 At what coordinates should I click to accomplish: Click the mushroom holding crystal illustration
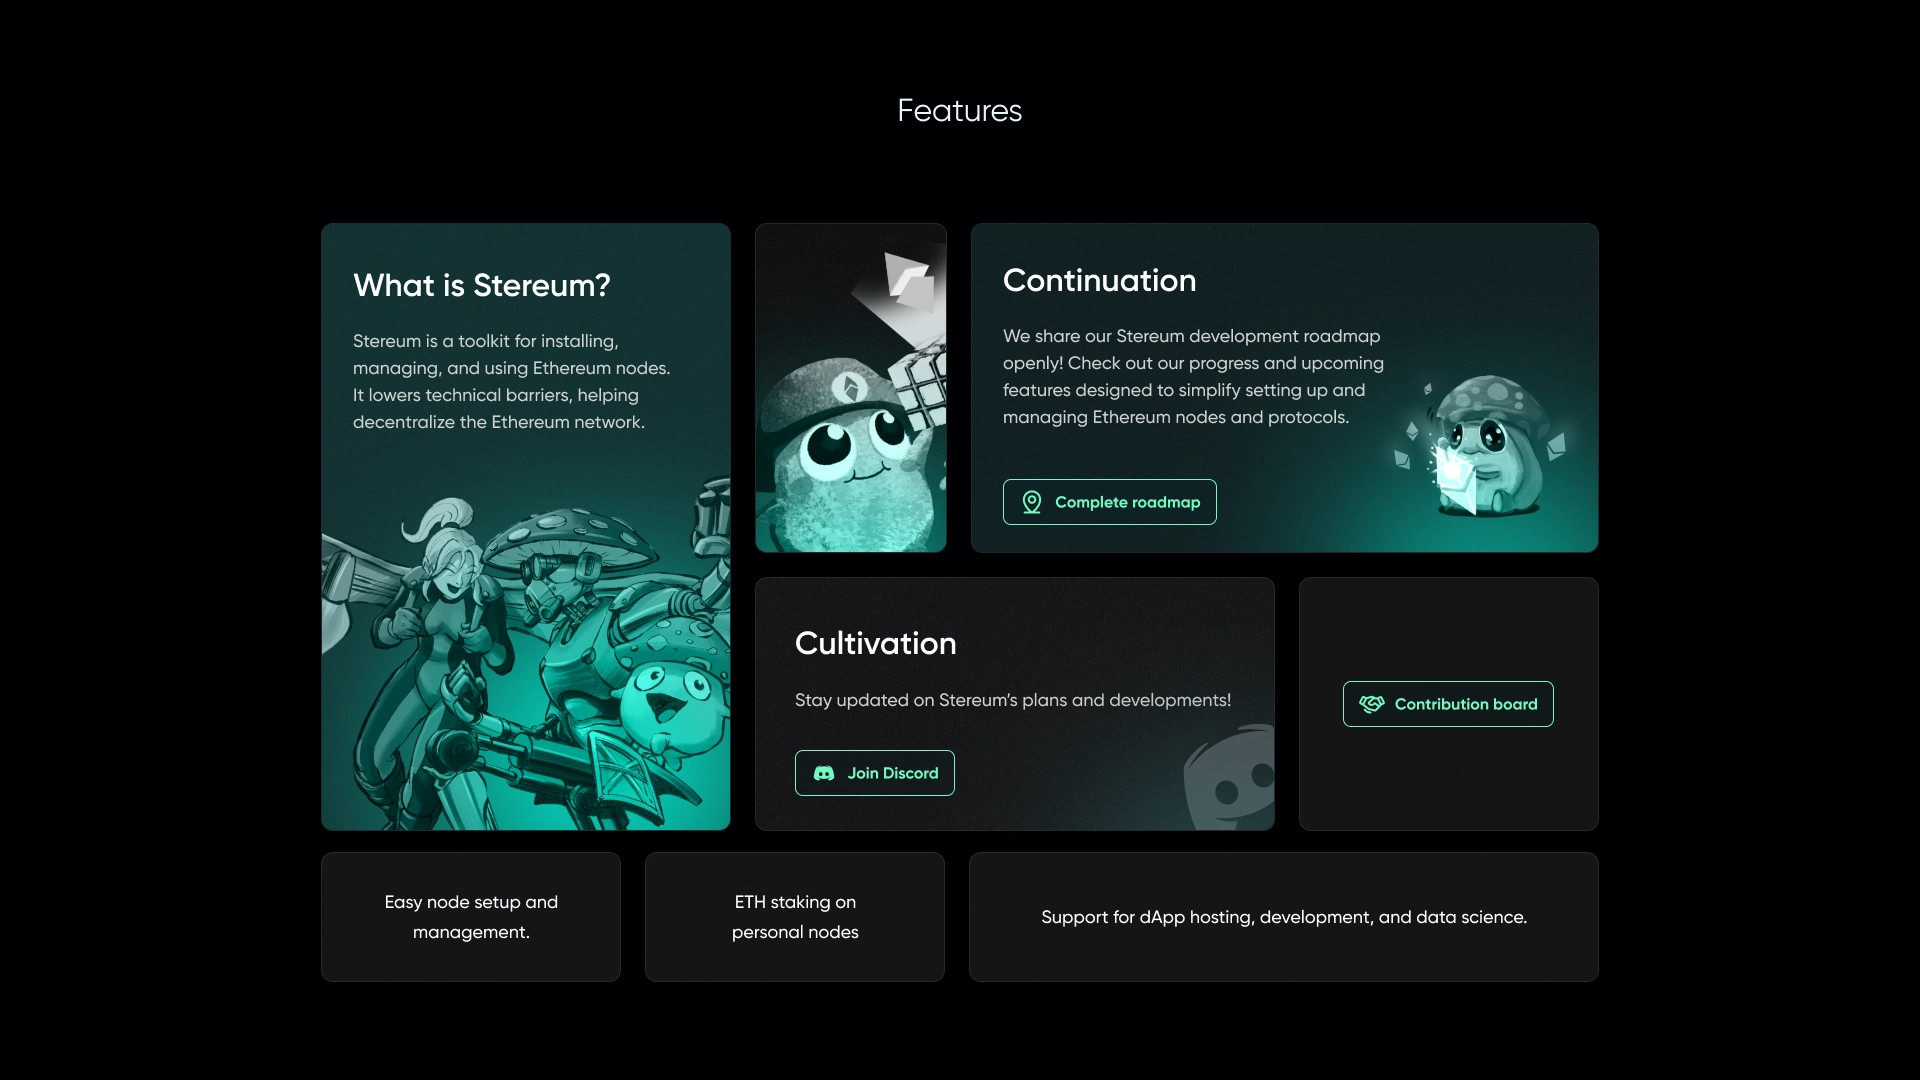tap(1485, 447)
